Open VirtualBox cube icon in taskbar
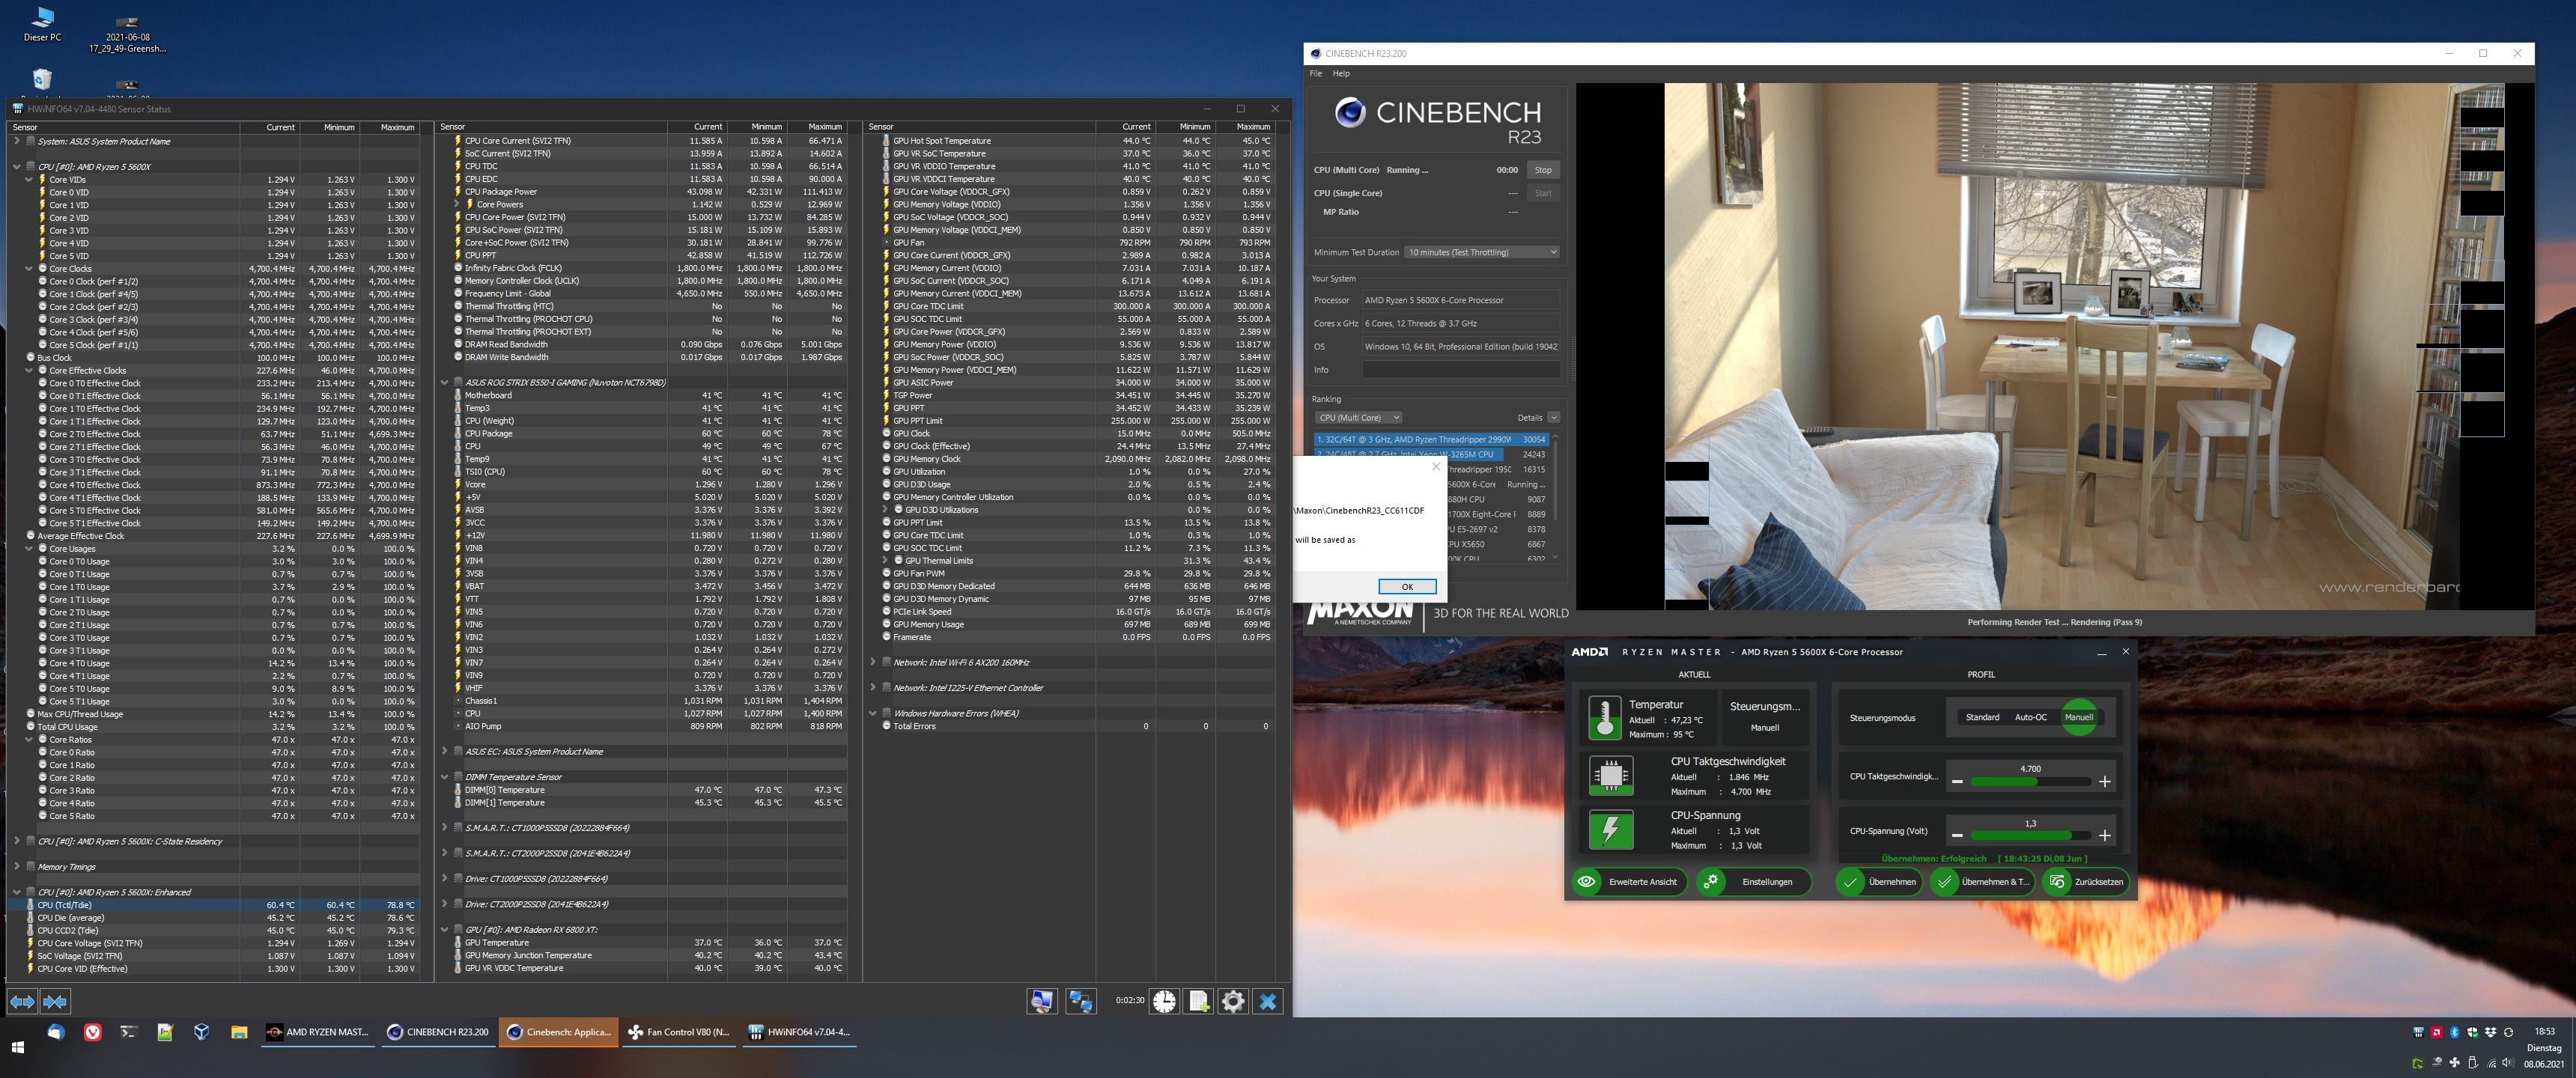Screen dimensions: 2576x1078 [x=201, y=1032]
